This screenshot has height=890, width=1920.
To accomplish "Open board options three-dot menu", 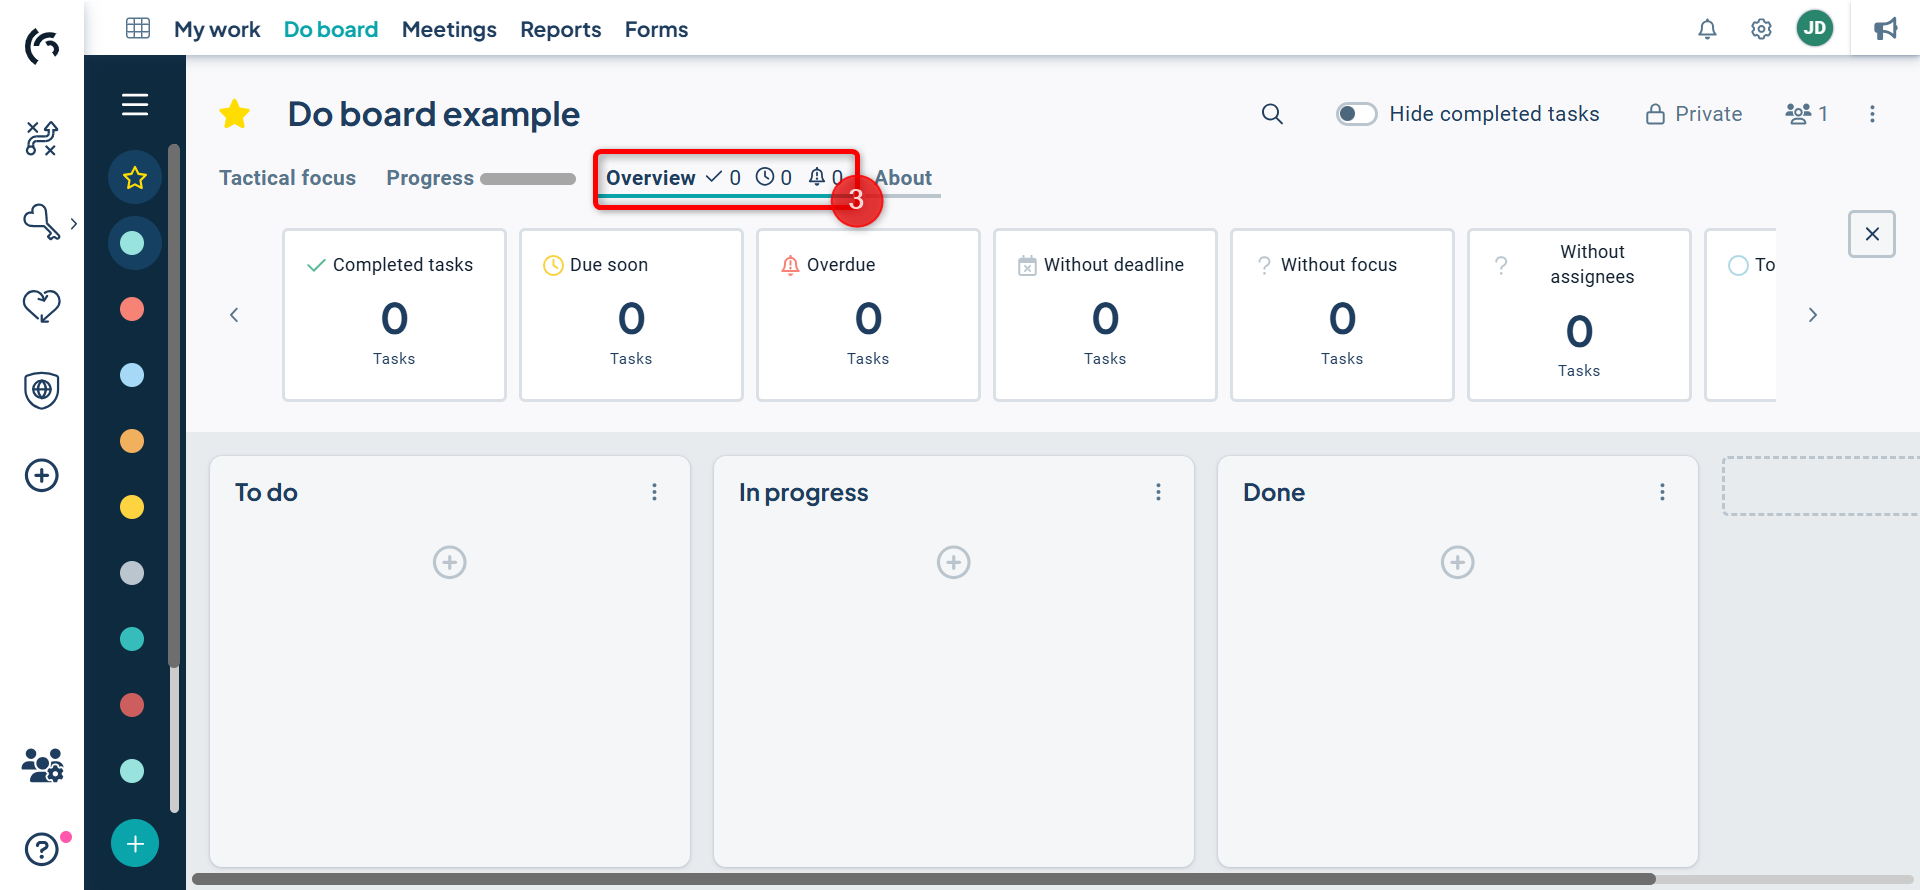I will click(x=1872, y=114).
